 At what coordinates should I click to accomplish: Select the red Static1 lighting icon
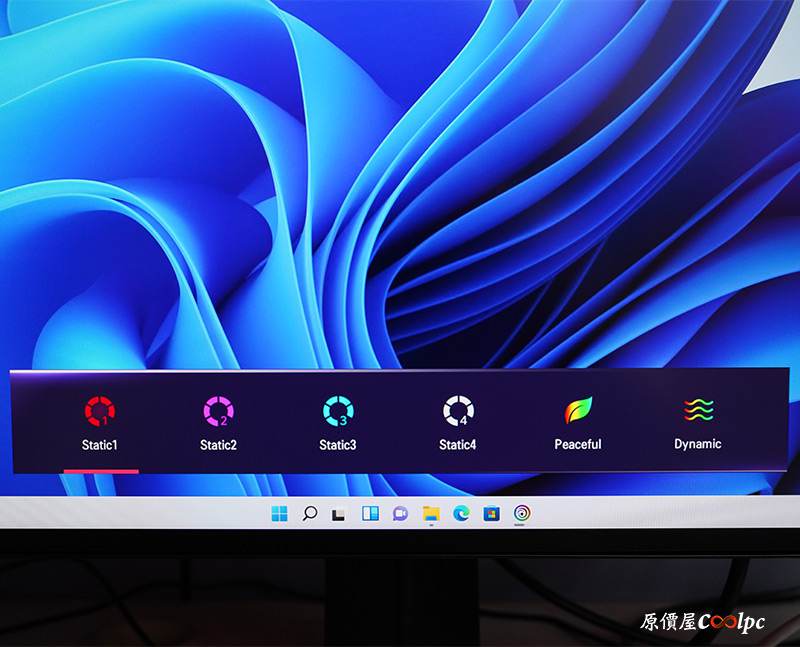[100, 411]
